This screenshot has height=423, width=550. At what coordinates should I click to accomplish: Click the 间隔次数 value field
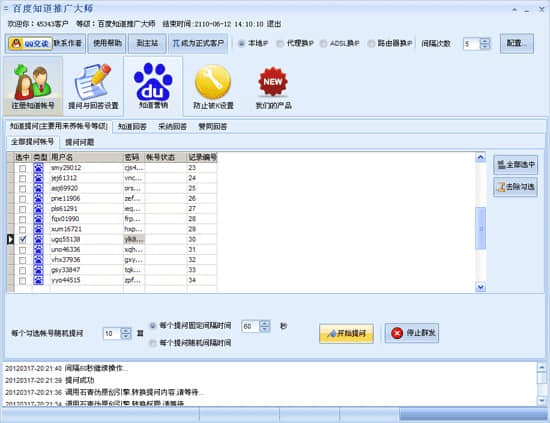click(471, 44)
